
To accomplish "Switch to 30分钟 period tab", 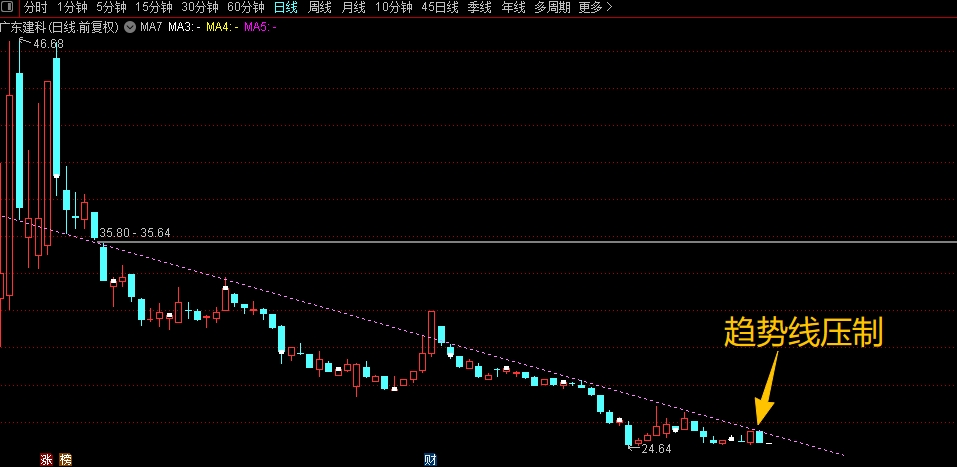I will pos(200,8).
